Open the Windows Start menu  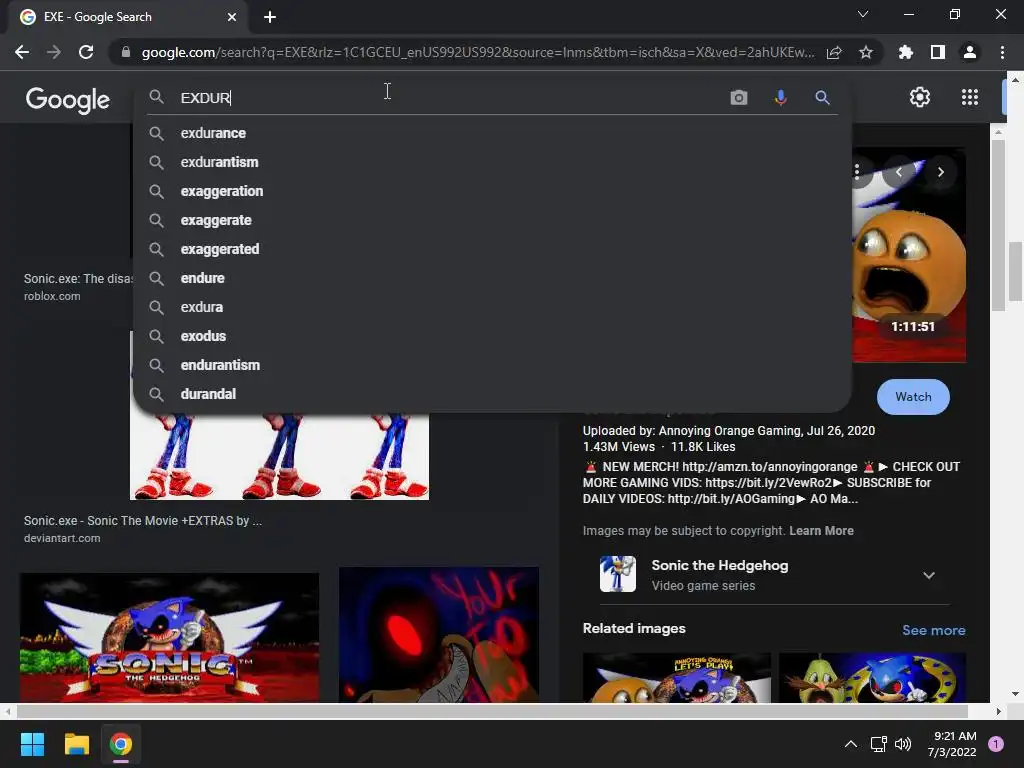pos(32,744)
